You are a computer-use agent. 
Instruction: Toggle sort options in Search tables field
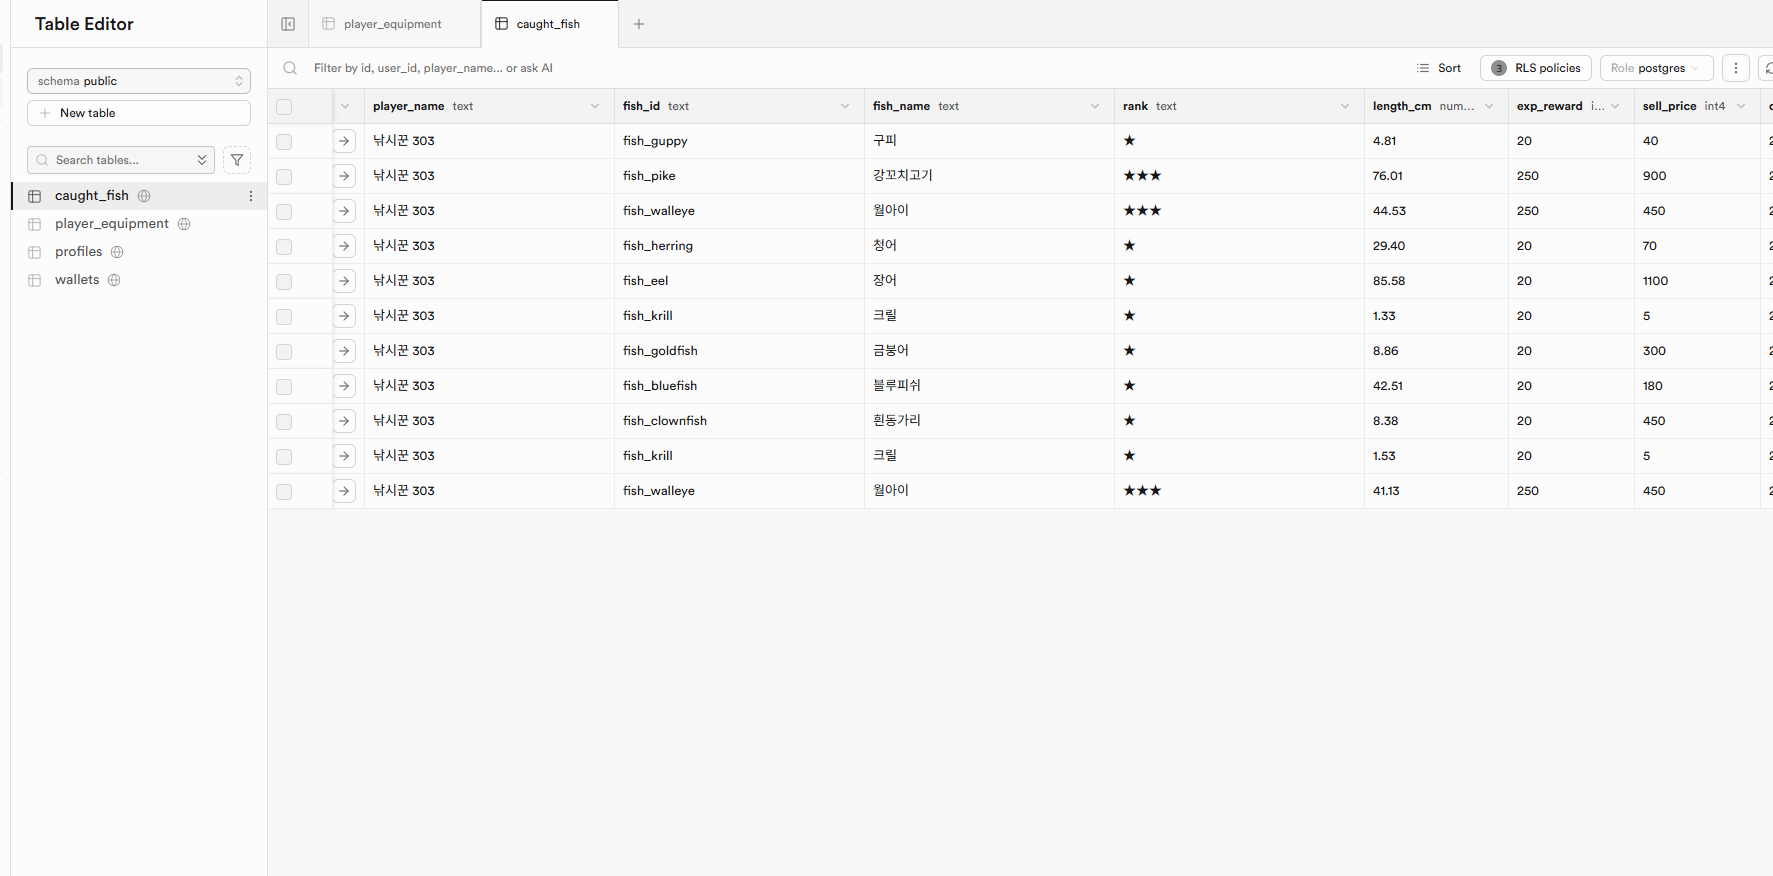pos(202,160)
